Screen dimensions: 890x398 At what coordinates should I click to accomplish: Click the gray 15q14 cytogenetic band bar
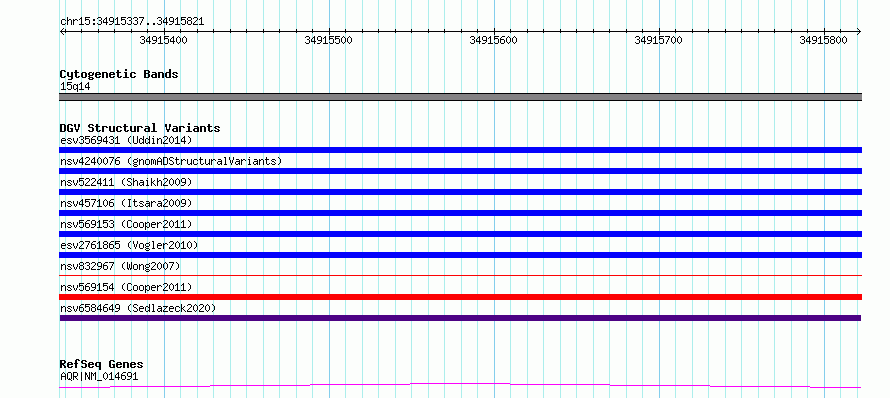[460, 97]
